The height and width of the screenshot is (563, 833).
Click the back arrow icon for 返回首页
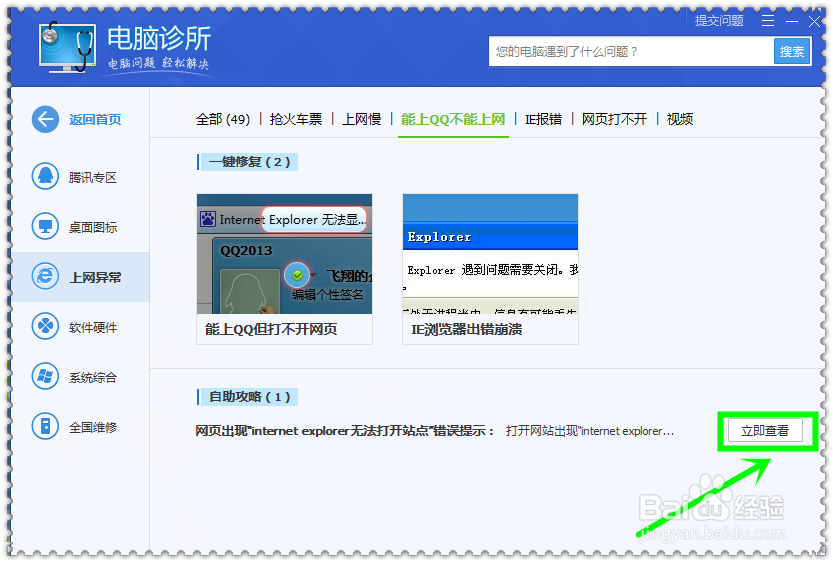[x=45, y=119]
